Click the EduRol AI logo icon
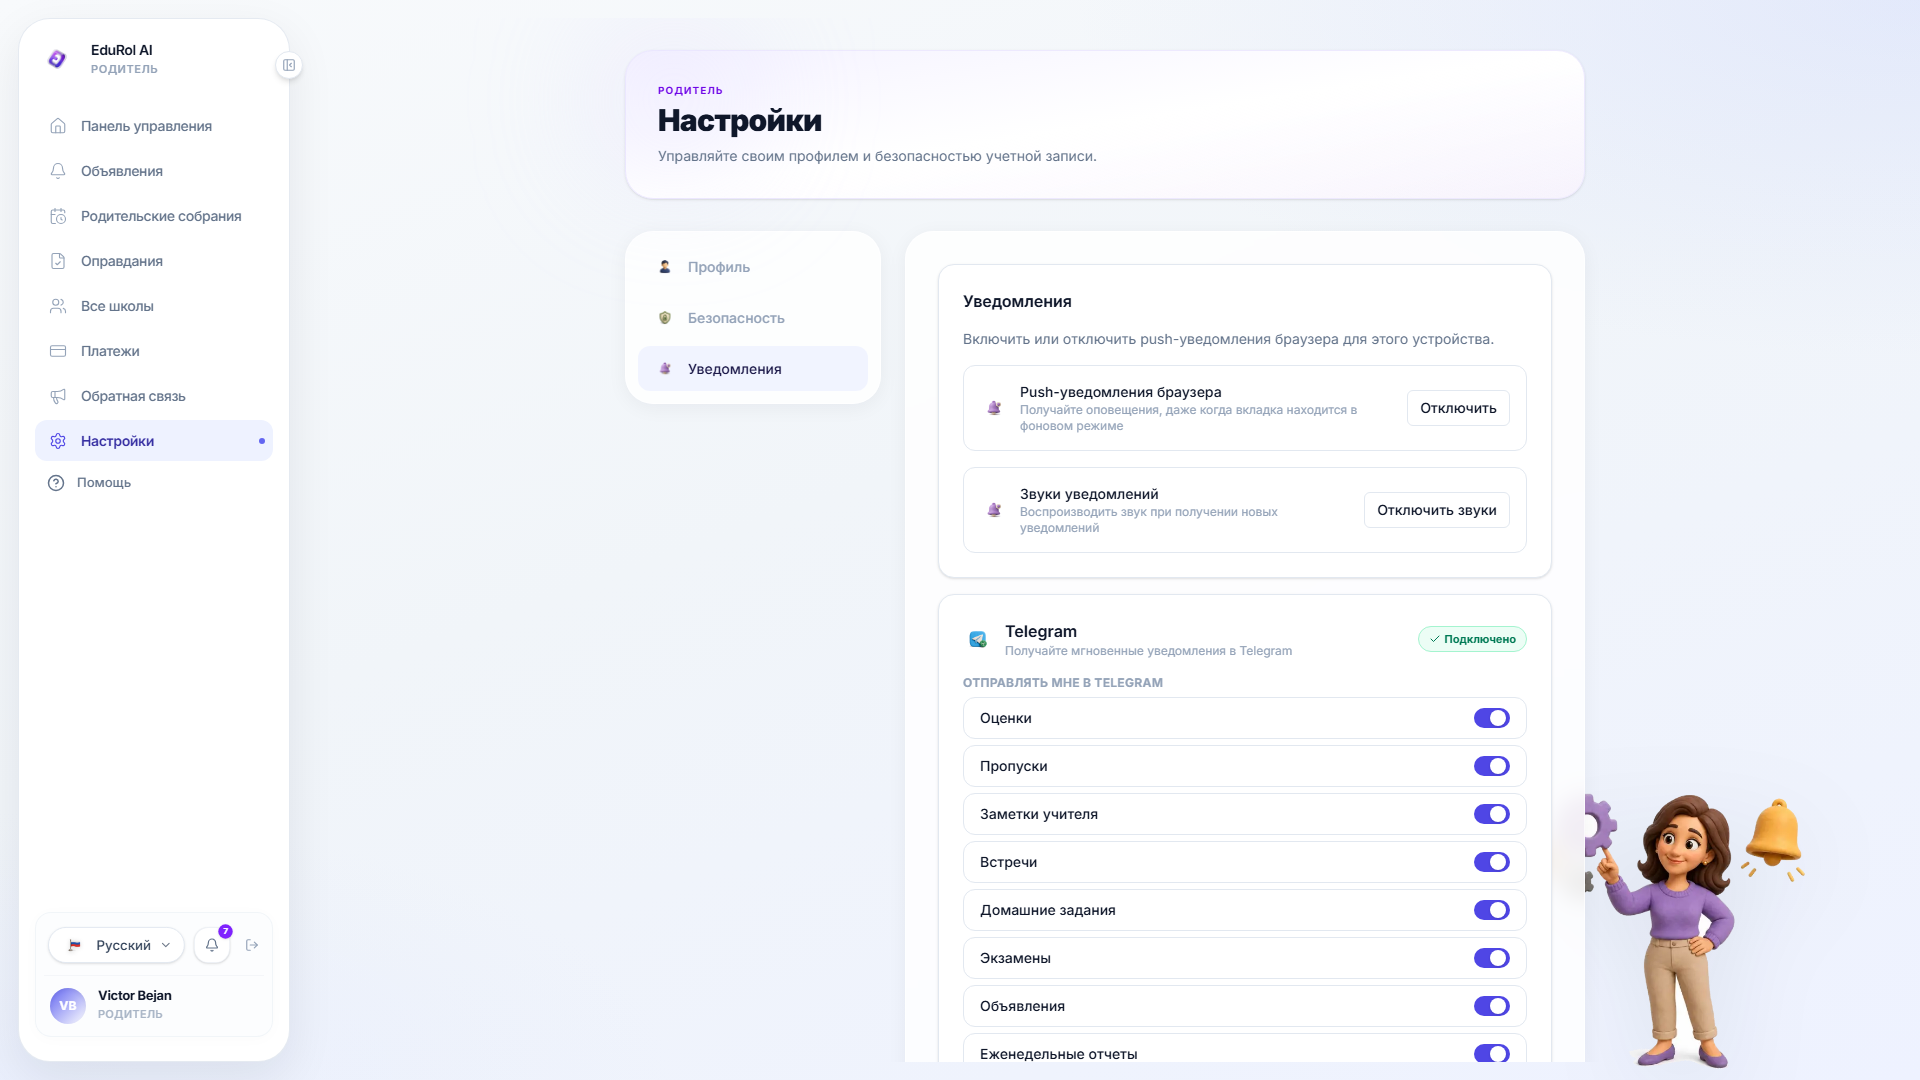Screen dimensions: 1920x1080 [57, 59]
